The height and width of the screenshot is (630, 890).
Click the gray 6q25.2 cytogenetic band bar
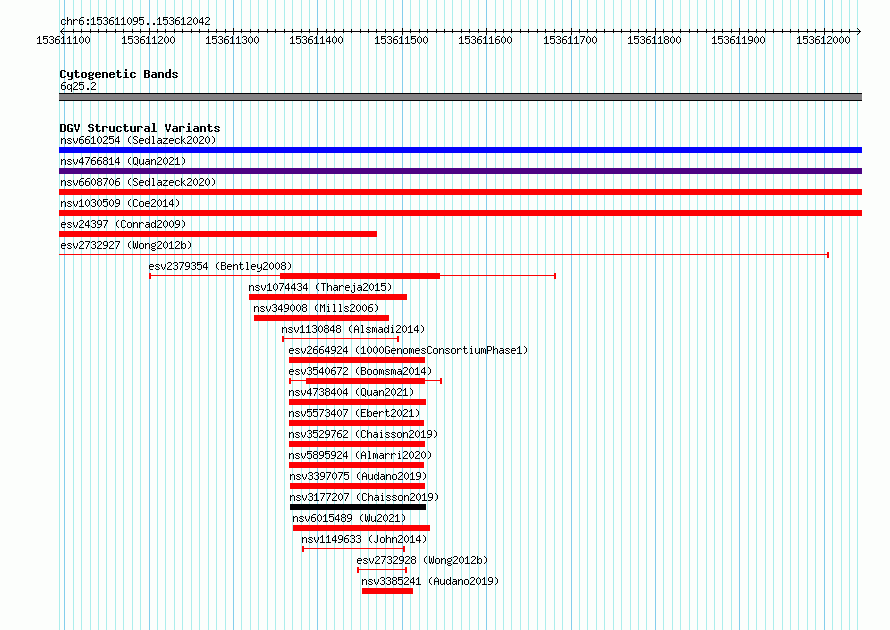point(460,97)
